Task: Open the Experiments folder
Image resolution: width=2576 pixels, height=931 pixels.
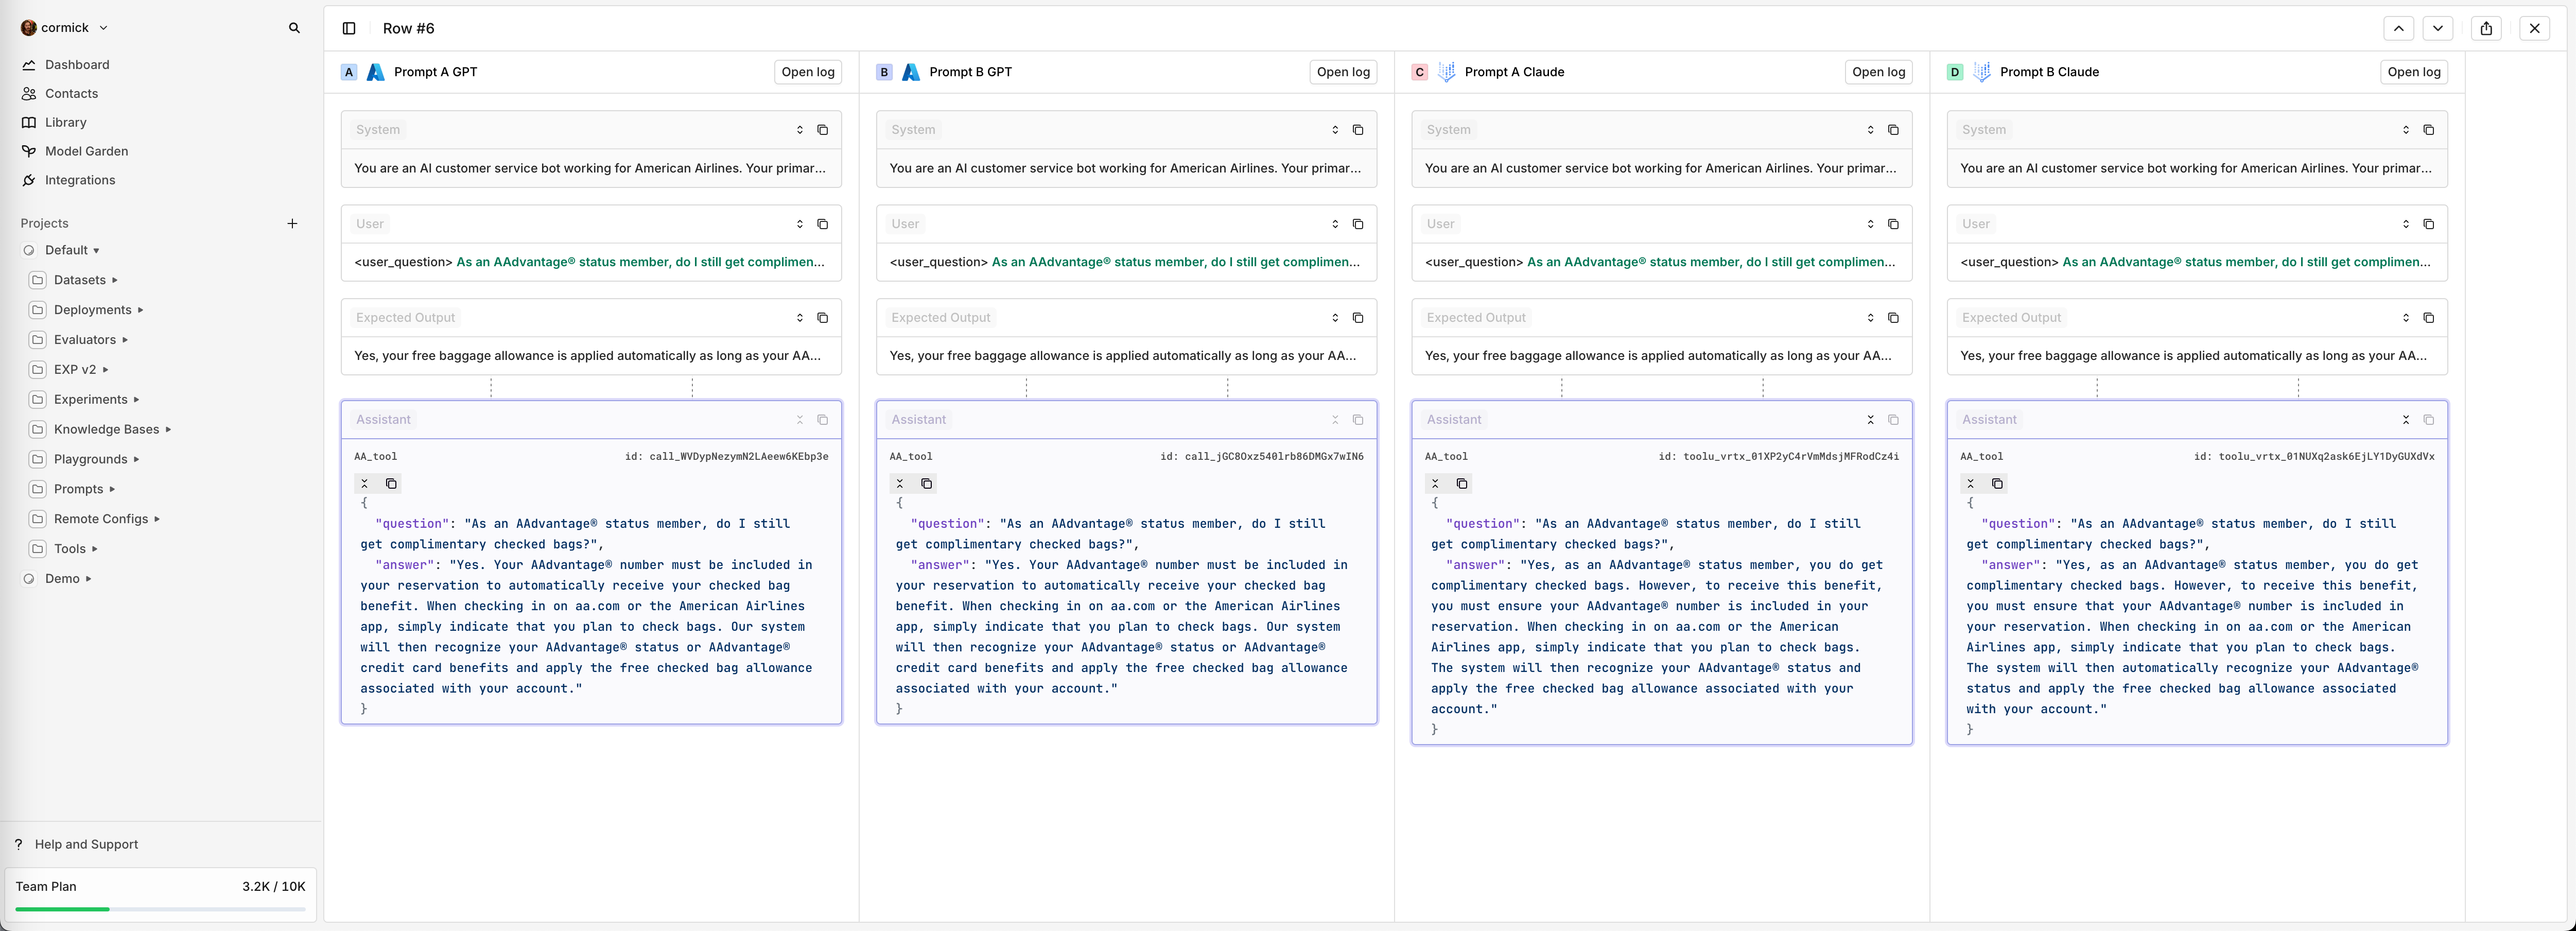Action: (x=90, y=400)
